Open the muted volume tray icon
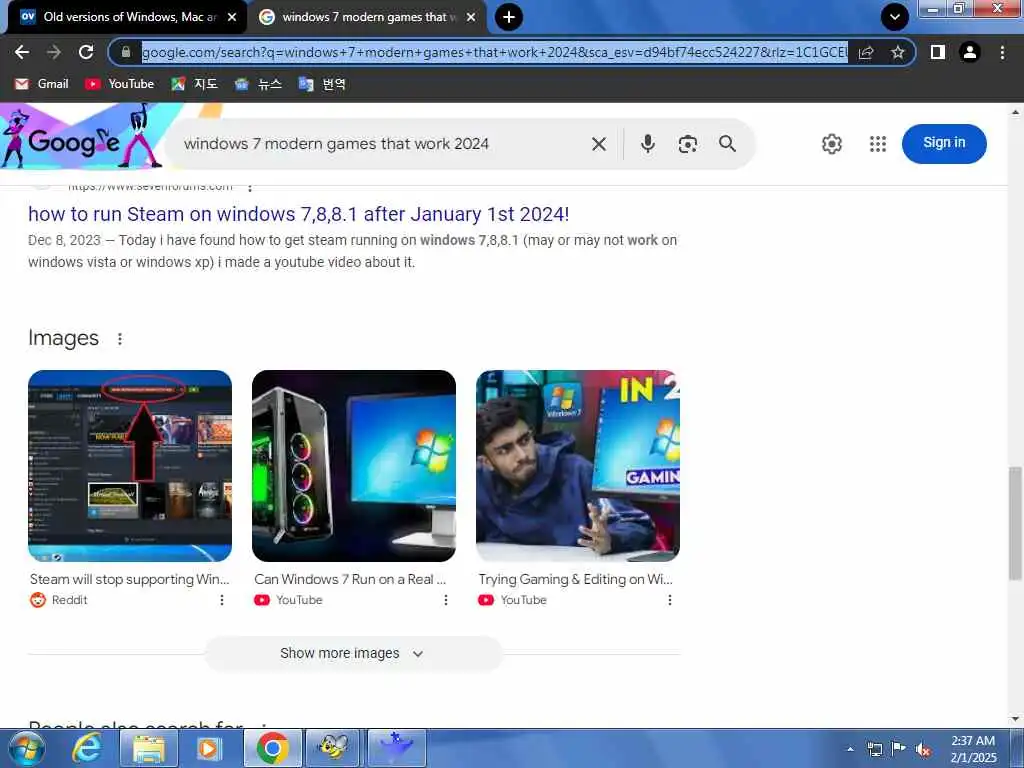This screenshot has width=1024, height=768. (922, 749)
